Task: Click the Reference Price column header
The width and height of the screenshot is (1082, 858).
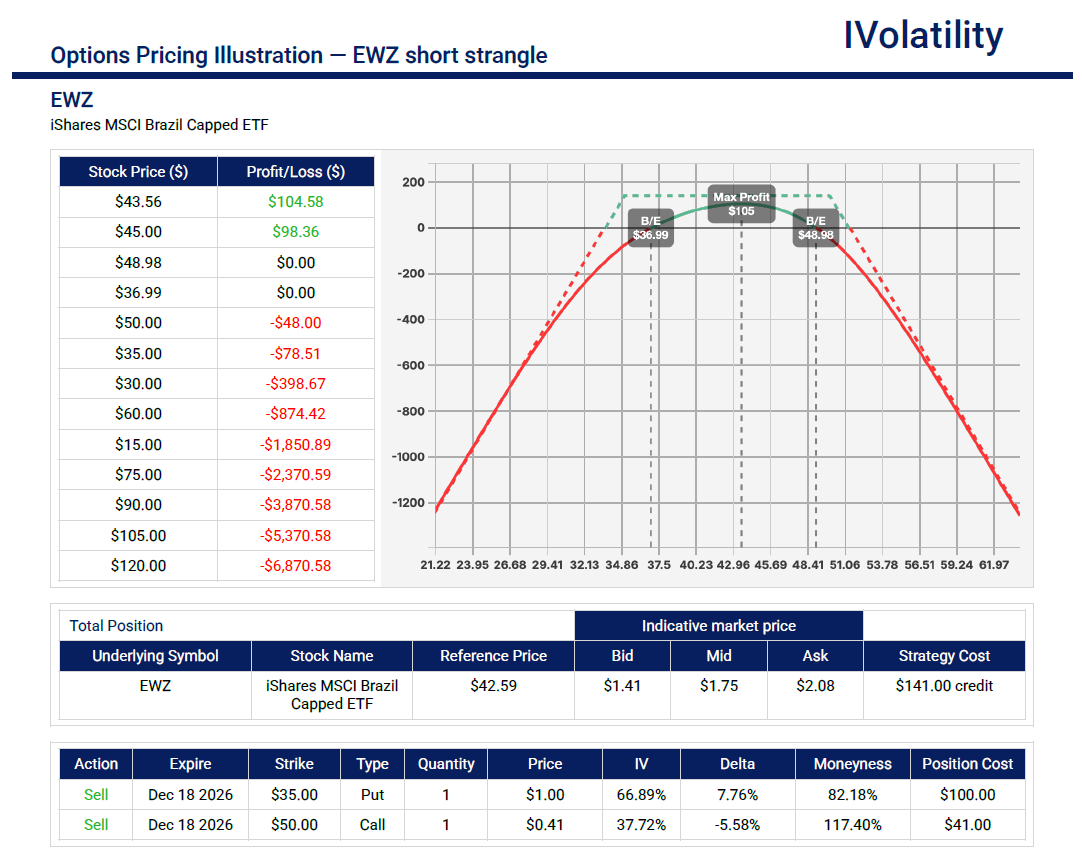Action: pos(493,656)
